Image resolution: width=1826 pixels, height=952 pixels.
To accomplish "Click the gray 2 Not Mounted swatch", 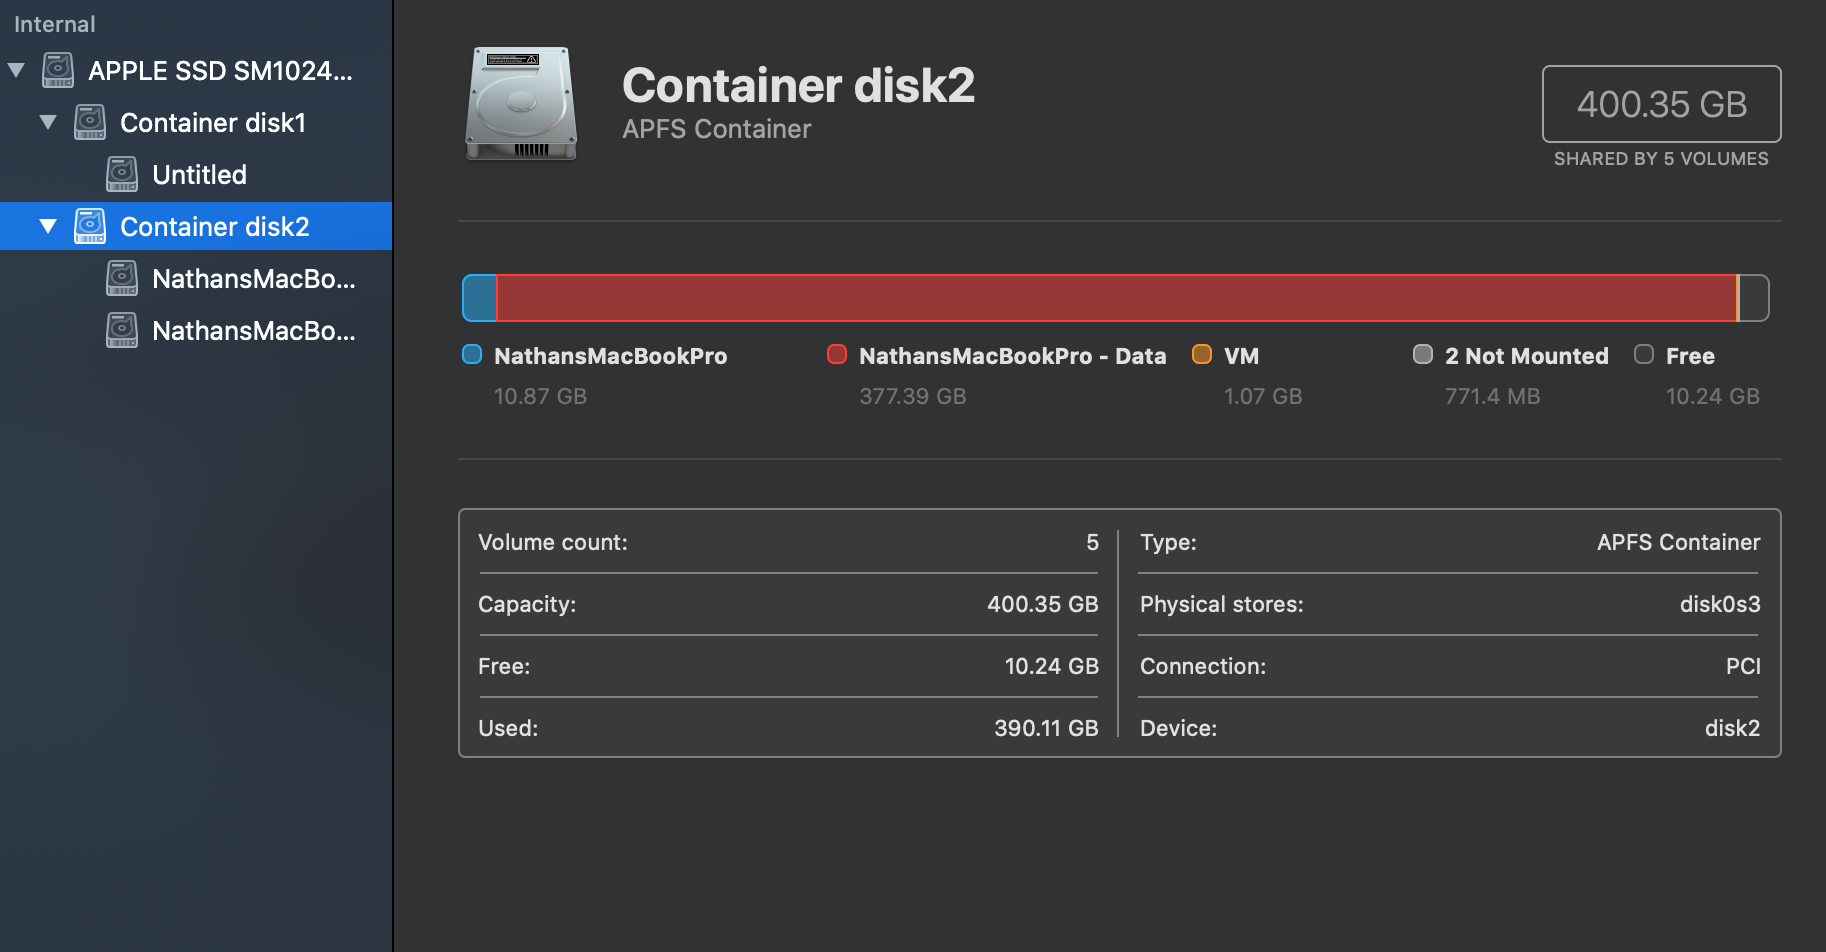I will click(1423, 355).
